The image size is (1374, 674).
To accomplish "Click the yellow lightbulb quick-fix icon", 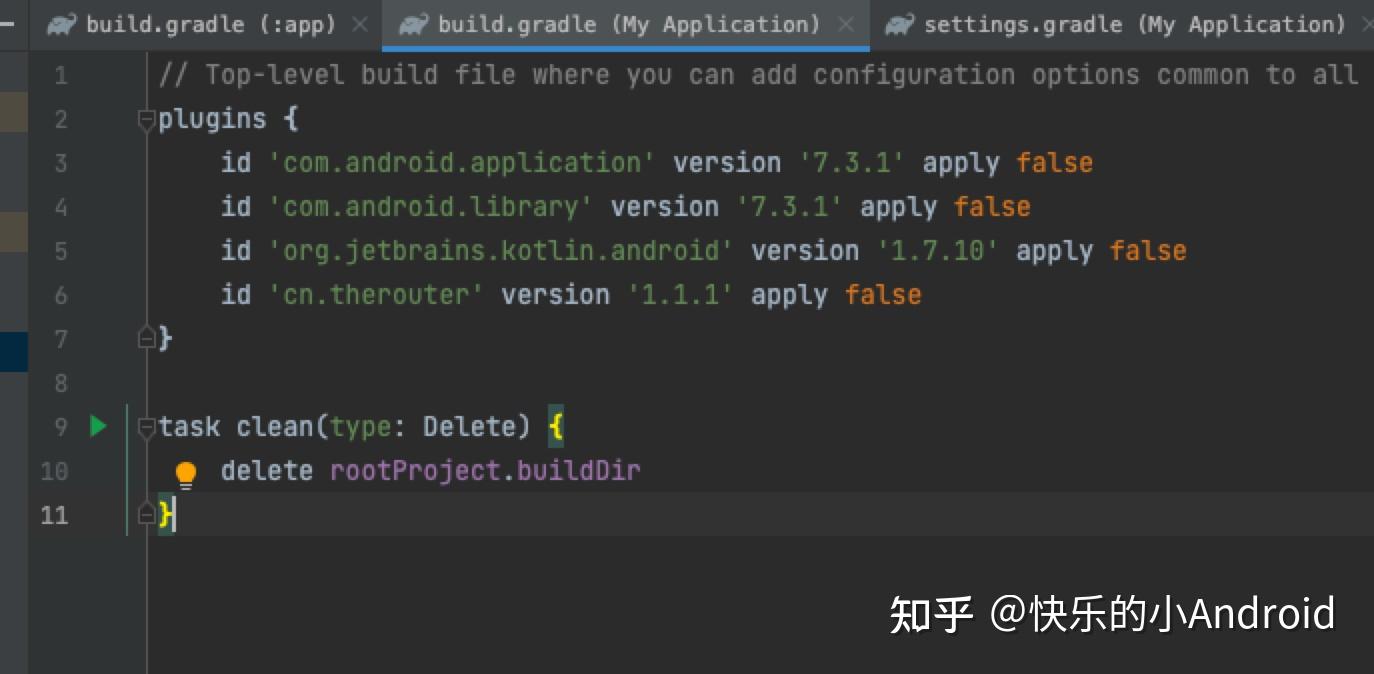I will (x=186, y=473).
